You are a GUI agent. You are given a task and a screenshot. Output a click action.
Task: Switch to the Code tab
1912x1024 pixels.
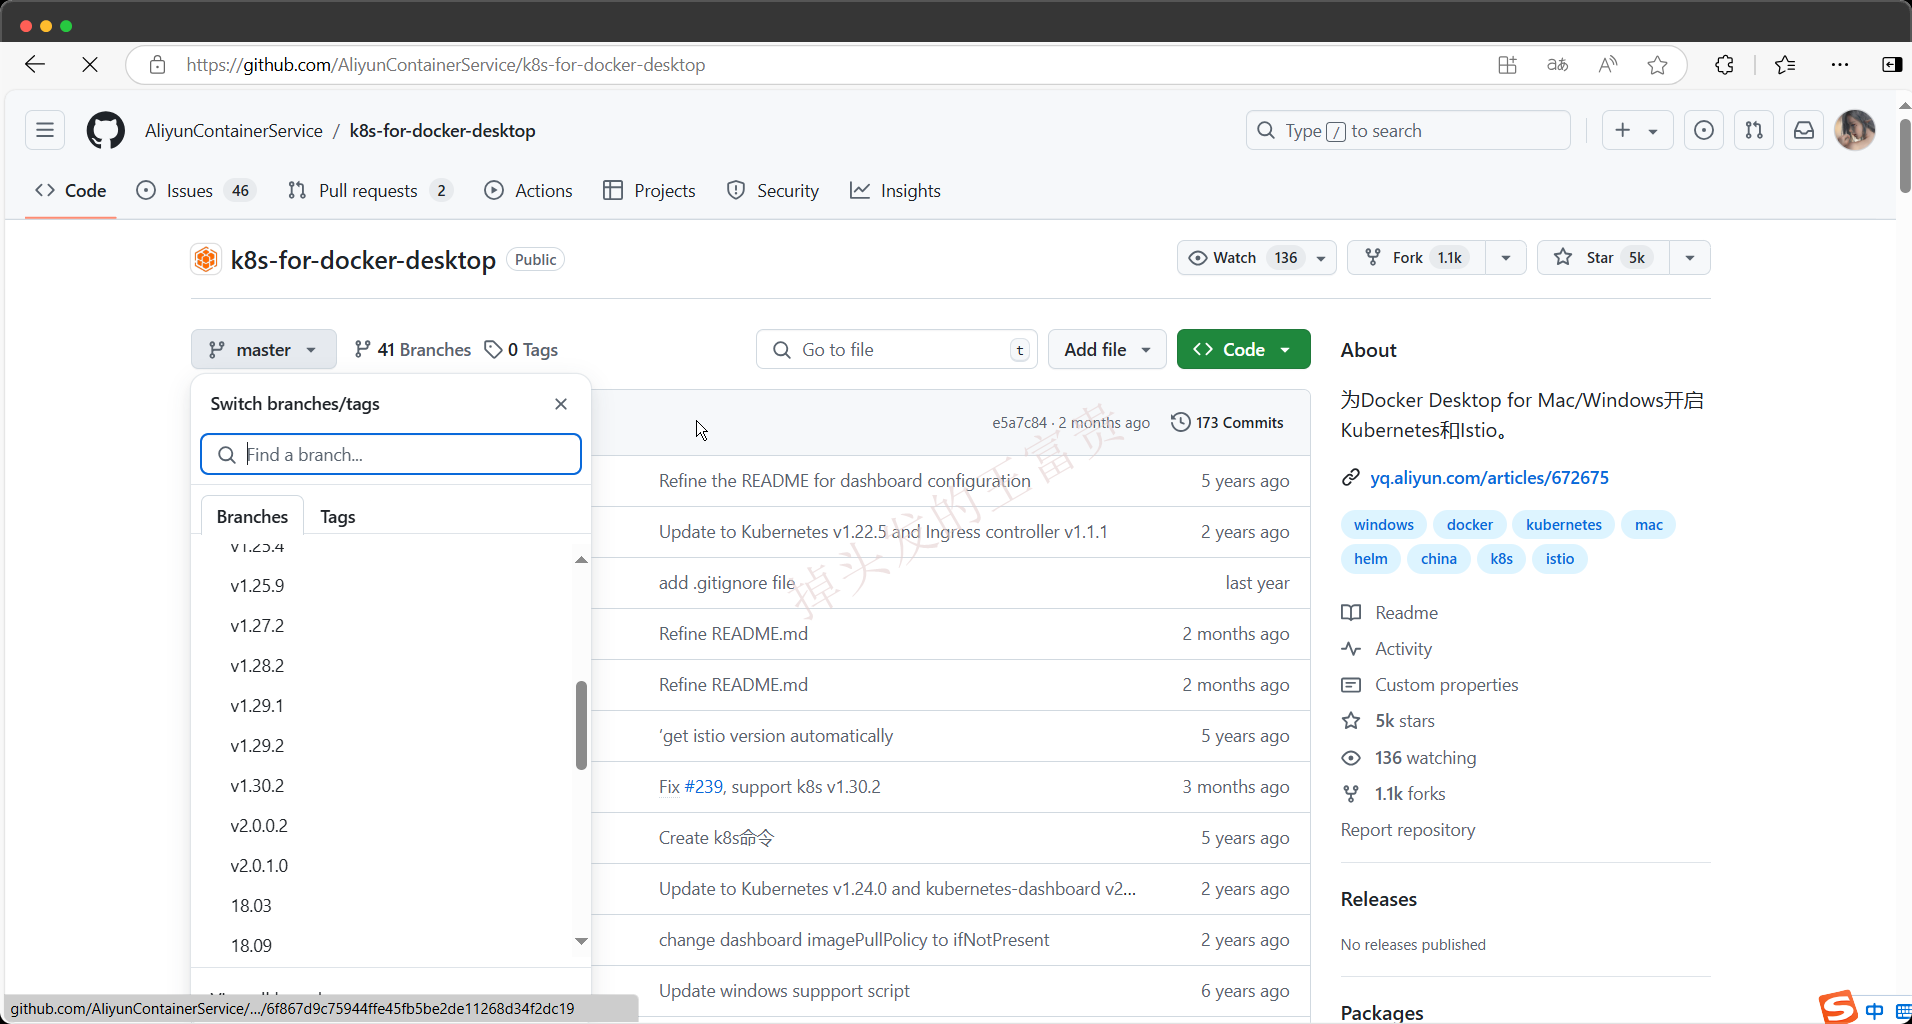tap(71, 191)
